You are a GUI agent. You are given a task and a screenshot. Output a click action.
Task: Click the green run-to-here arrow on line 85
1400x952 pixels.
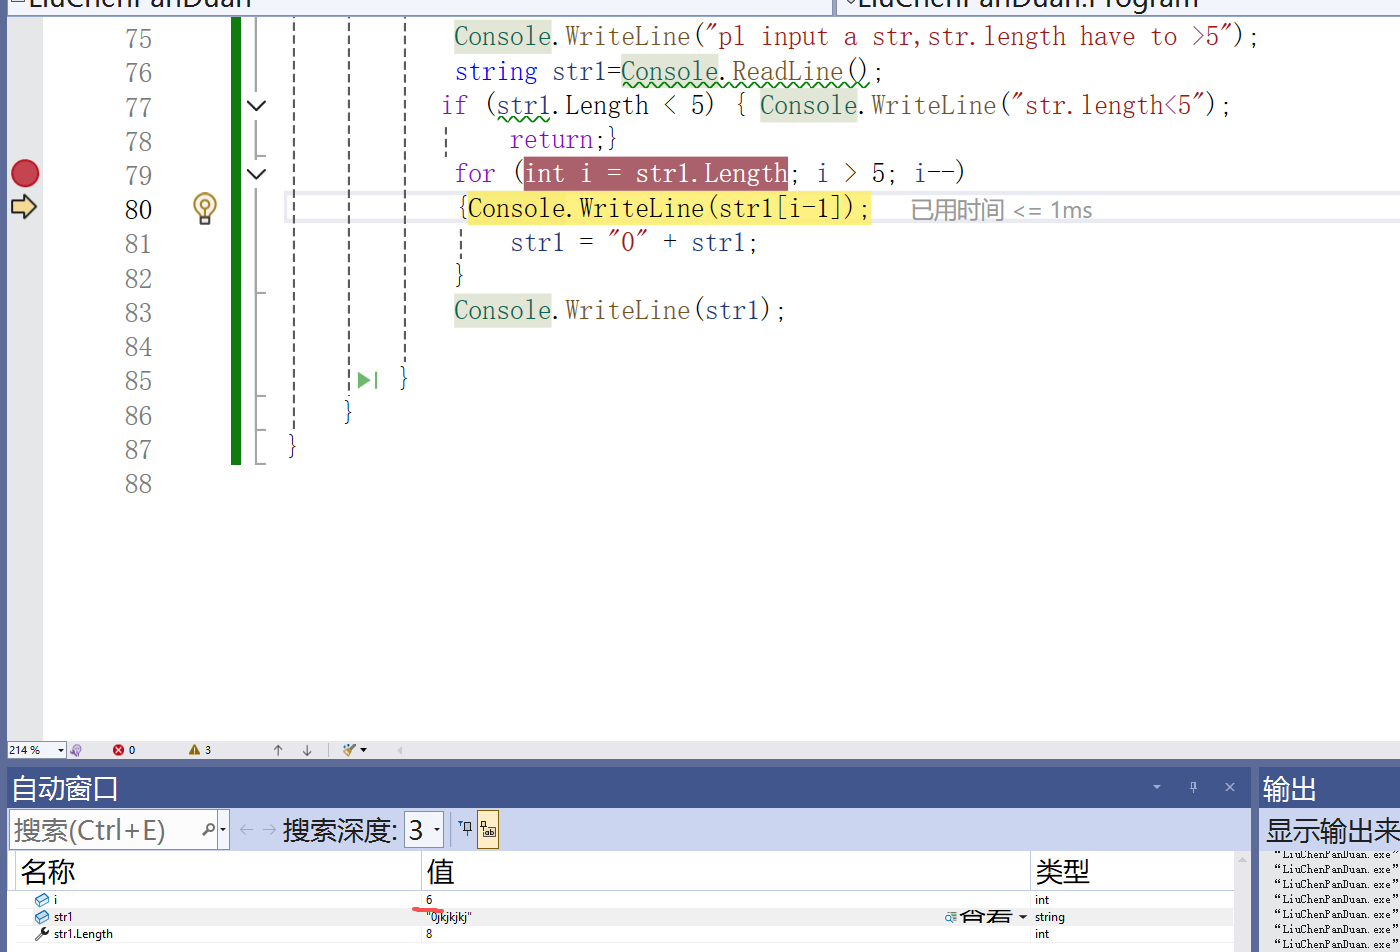[367, 380]
